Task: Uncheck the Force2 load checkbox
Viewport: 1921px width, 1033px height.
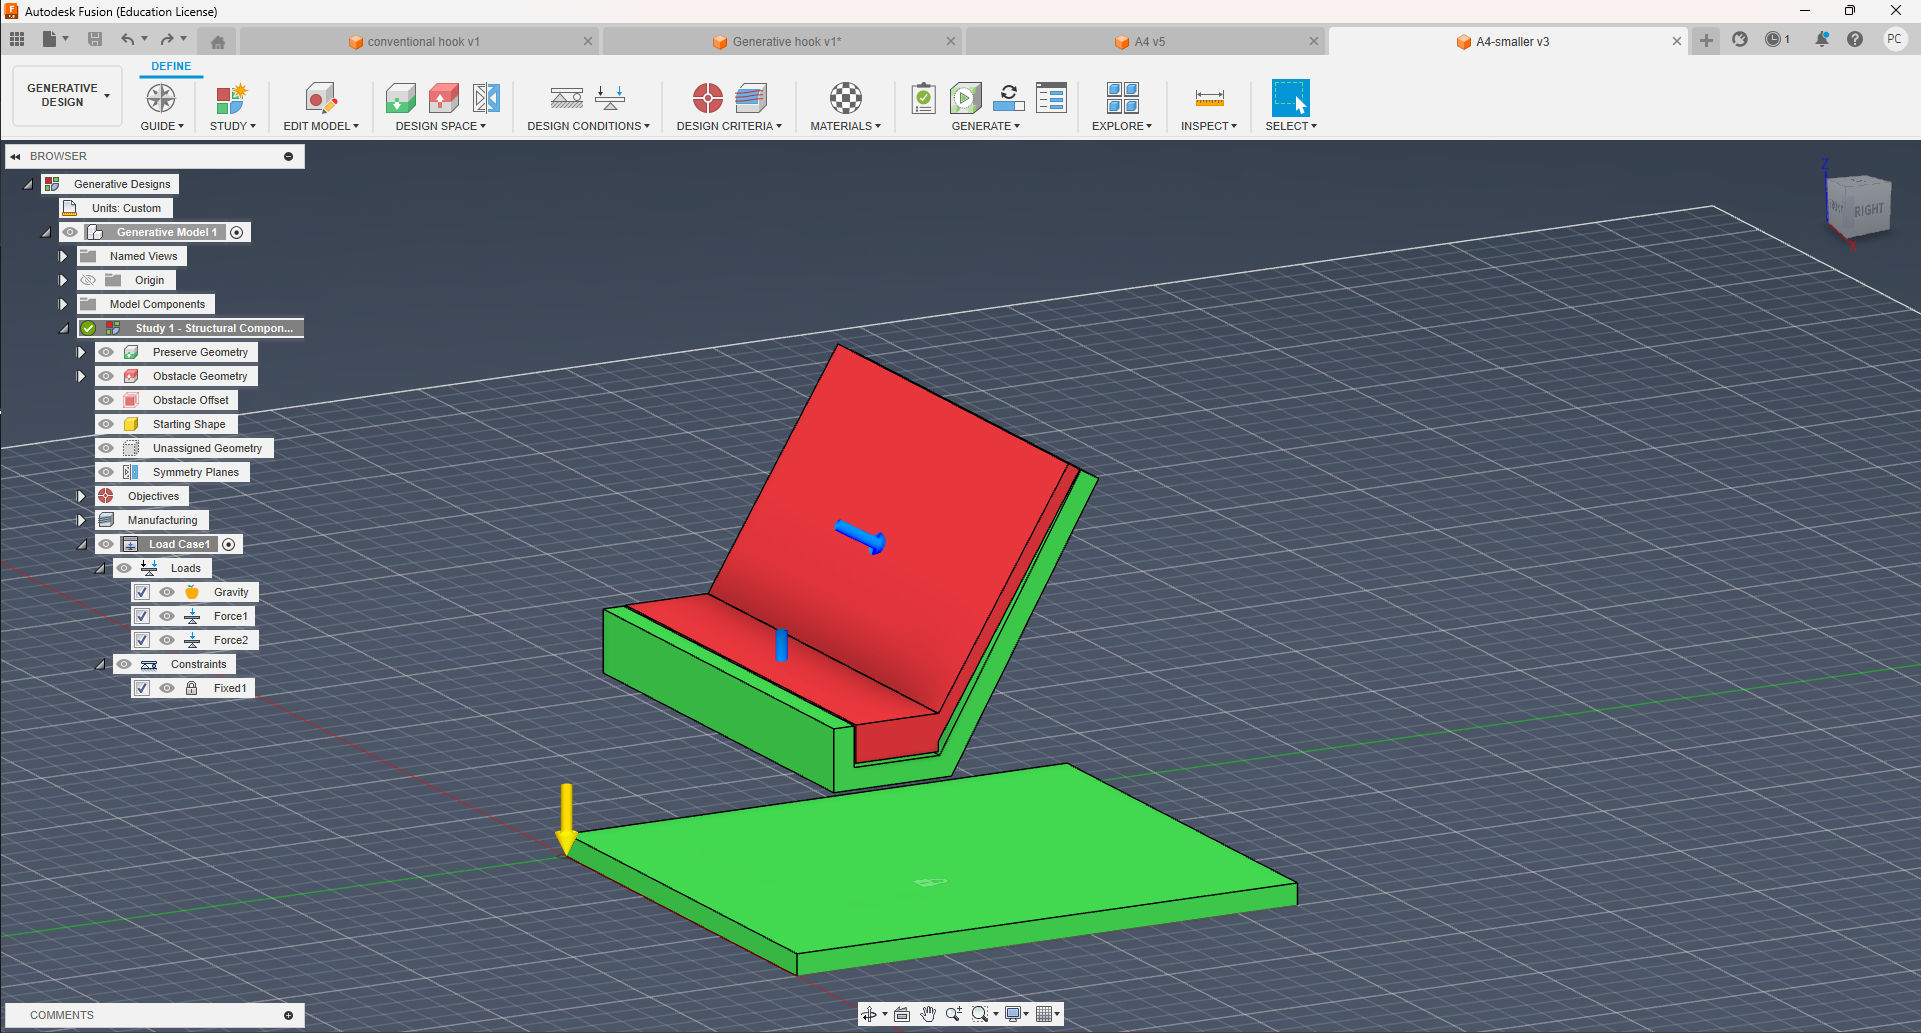Action: [142, 640]
